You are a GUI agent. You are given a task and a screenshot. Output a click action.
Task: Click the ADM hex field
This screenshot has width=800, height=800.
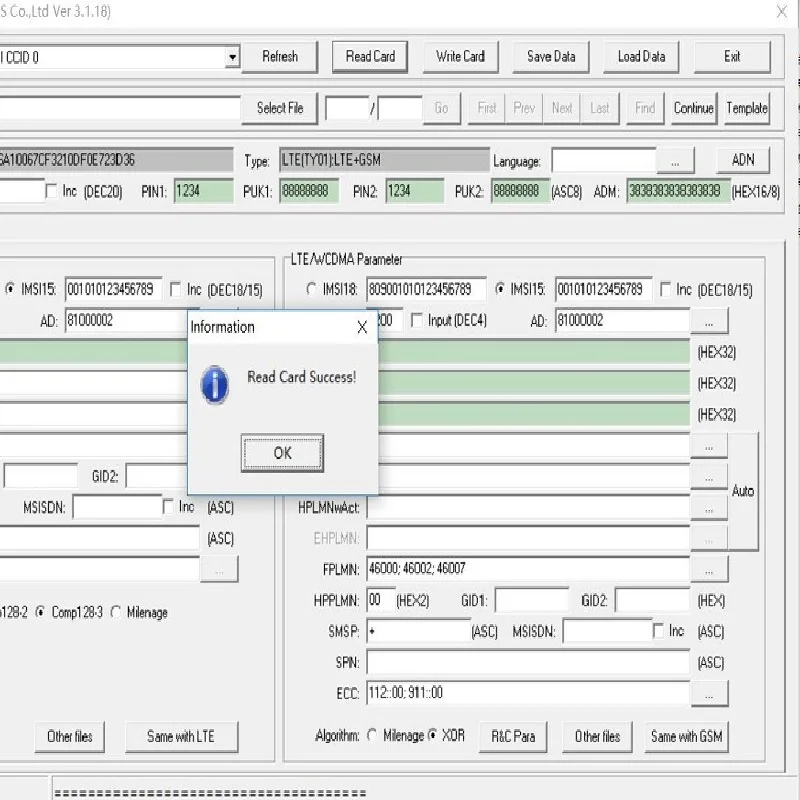(x=678, y=191)
